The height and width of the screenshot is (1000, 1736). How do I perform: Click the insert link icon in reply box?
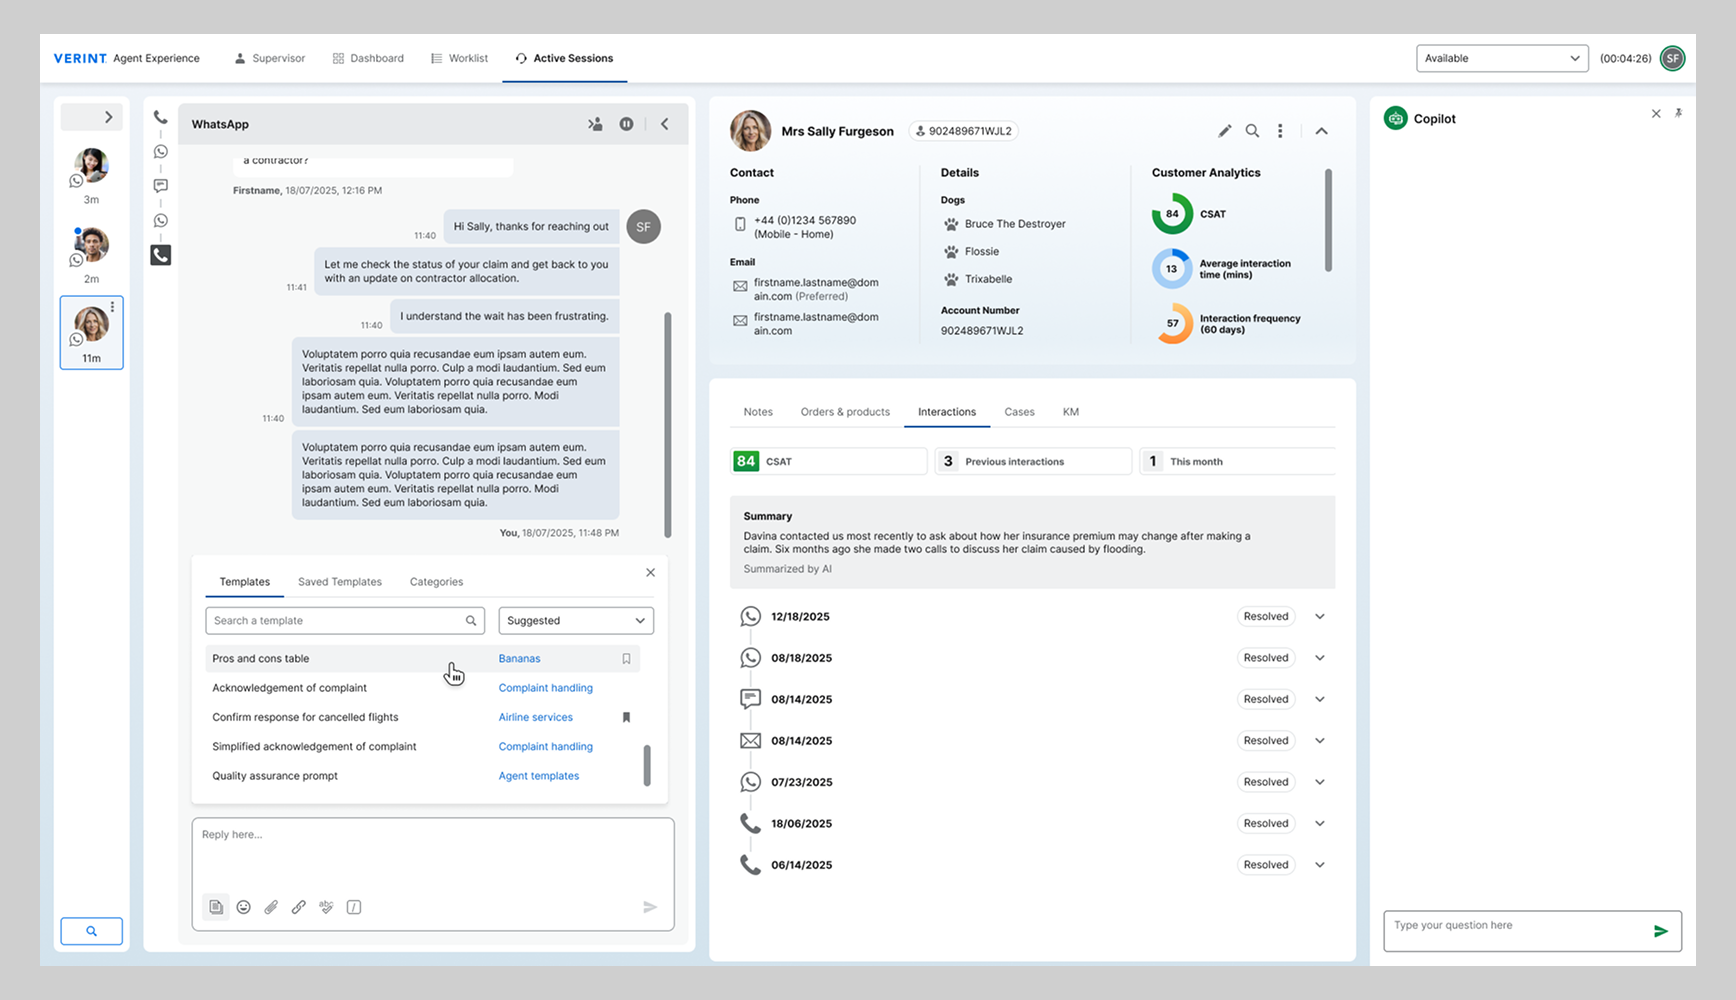point(299,907)
